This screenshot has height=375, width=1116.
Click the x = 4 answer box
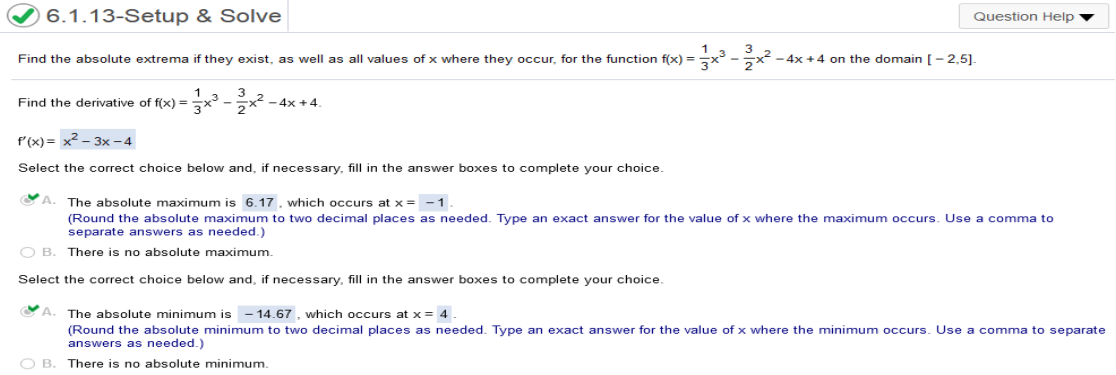tap(444, 314)
